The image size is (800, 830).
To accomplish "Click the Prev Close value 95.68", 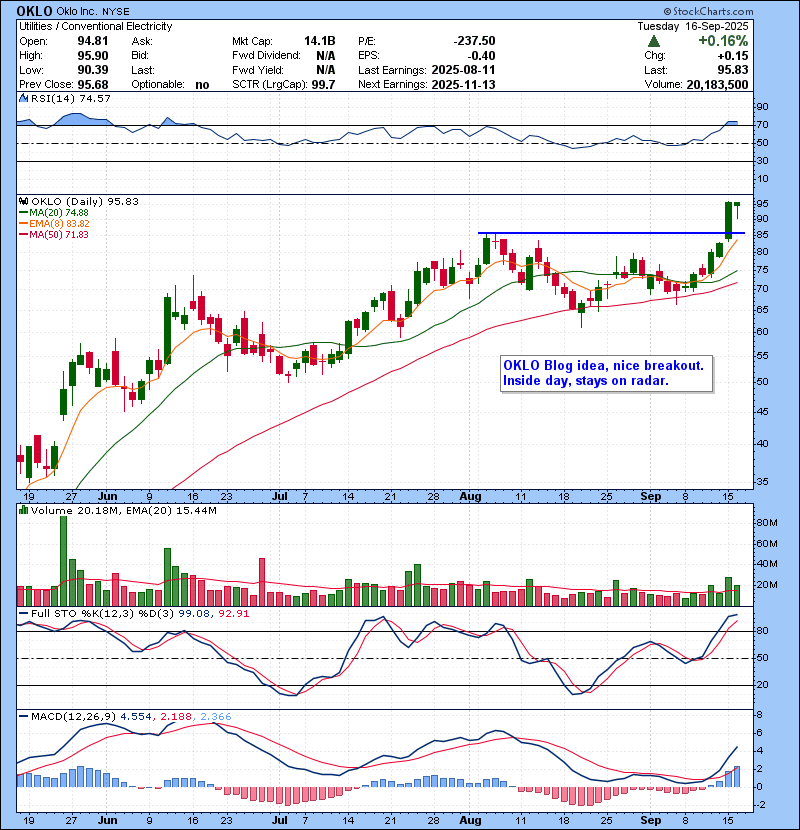I will coord(93,85).
